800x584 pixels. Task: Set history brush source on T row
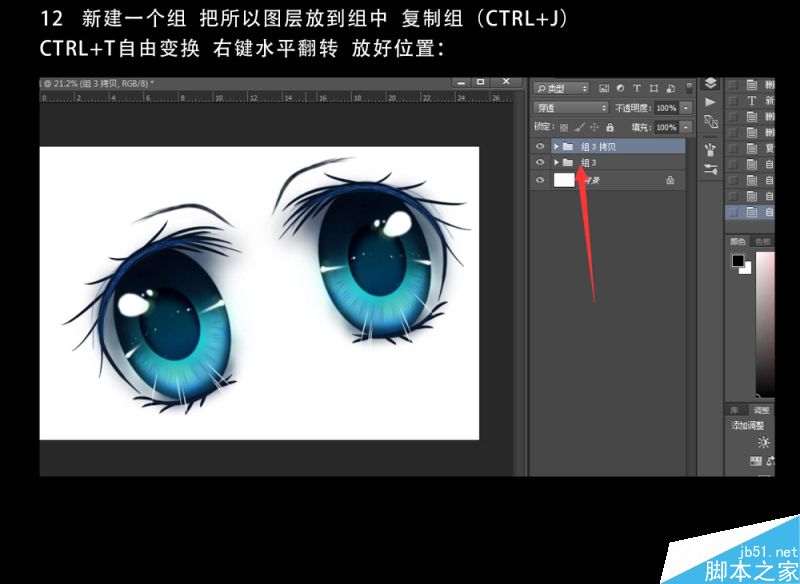tap(733, 101)
